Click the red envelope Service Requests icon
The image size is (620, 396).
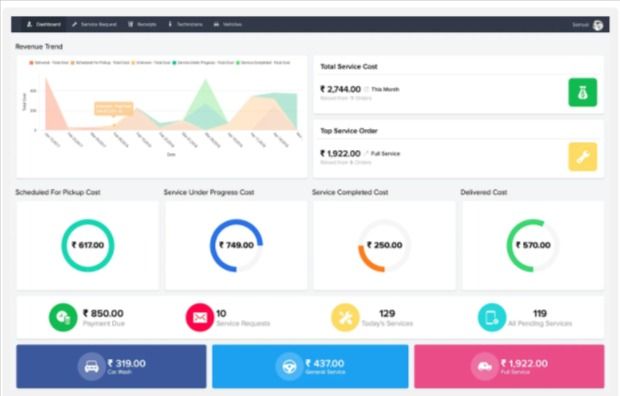coord(200,317)
